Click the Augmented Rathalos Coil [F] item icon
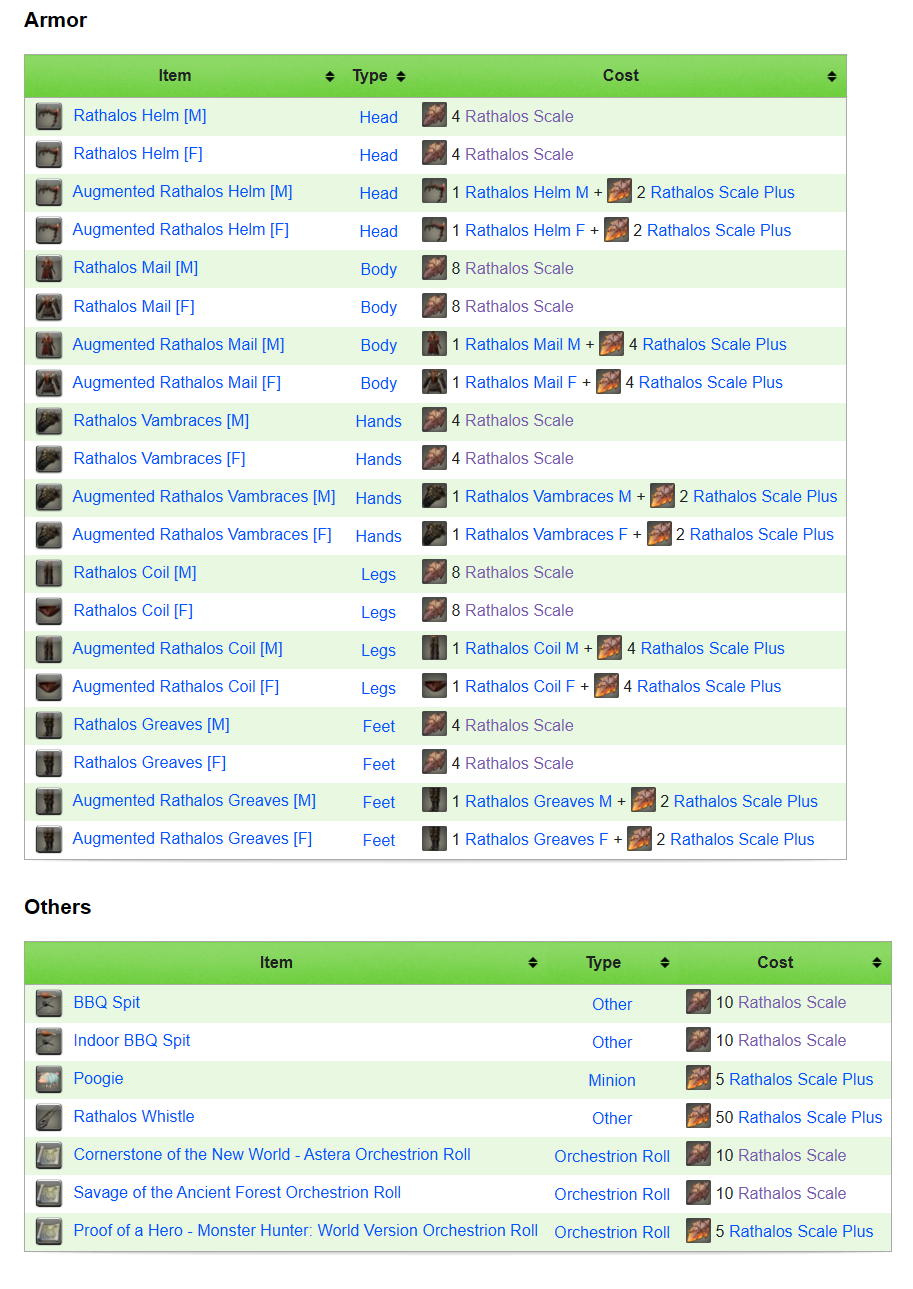Viewport: 913px width, 1289px height. [49, 686]
